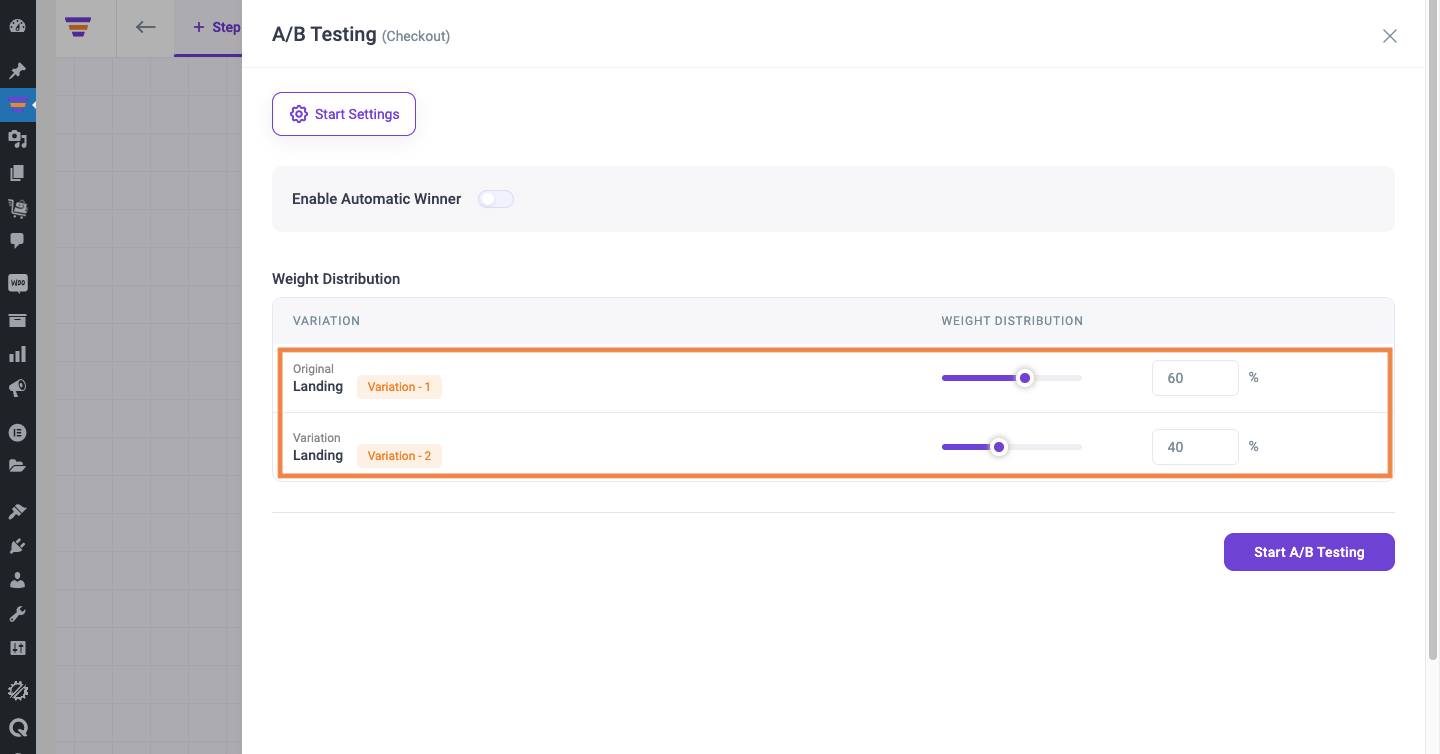Image resolution: width=1440 pixels, height=754 pixels.
Task: Click the A/B Testing (Checkout) title
Action: (x=361, y=35)
